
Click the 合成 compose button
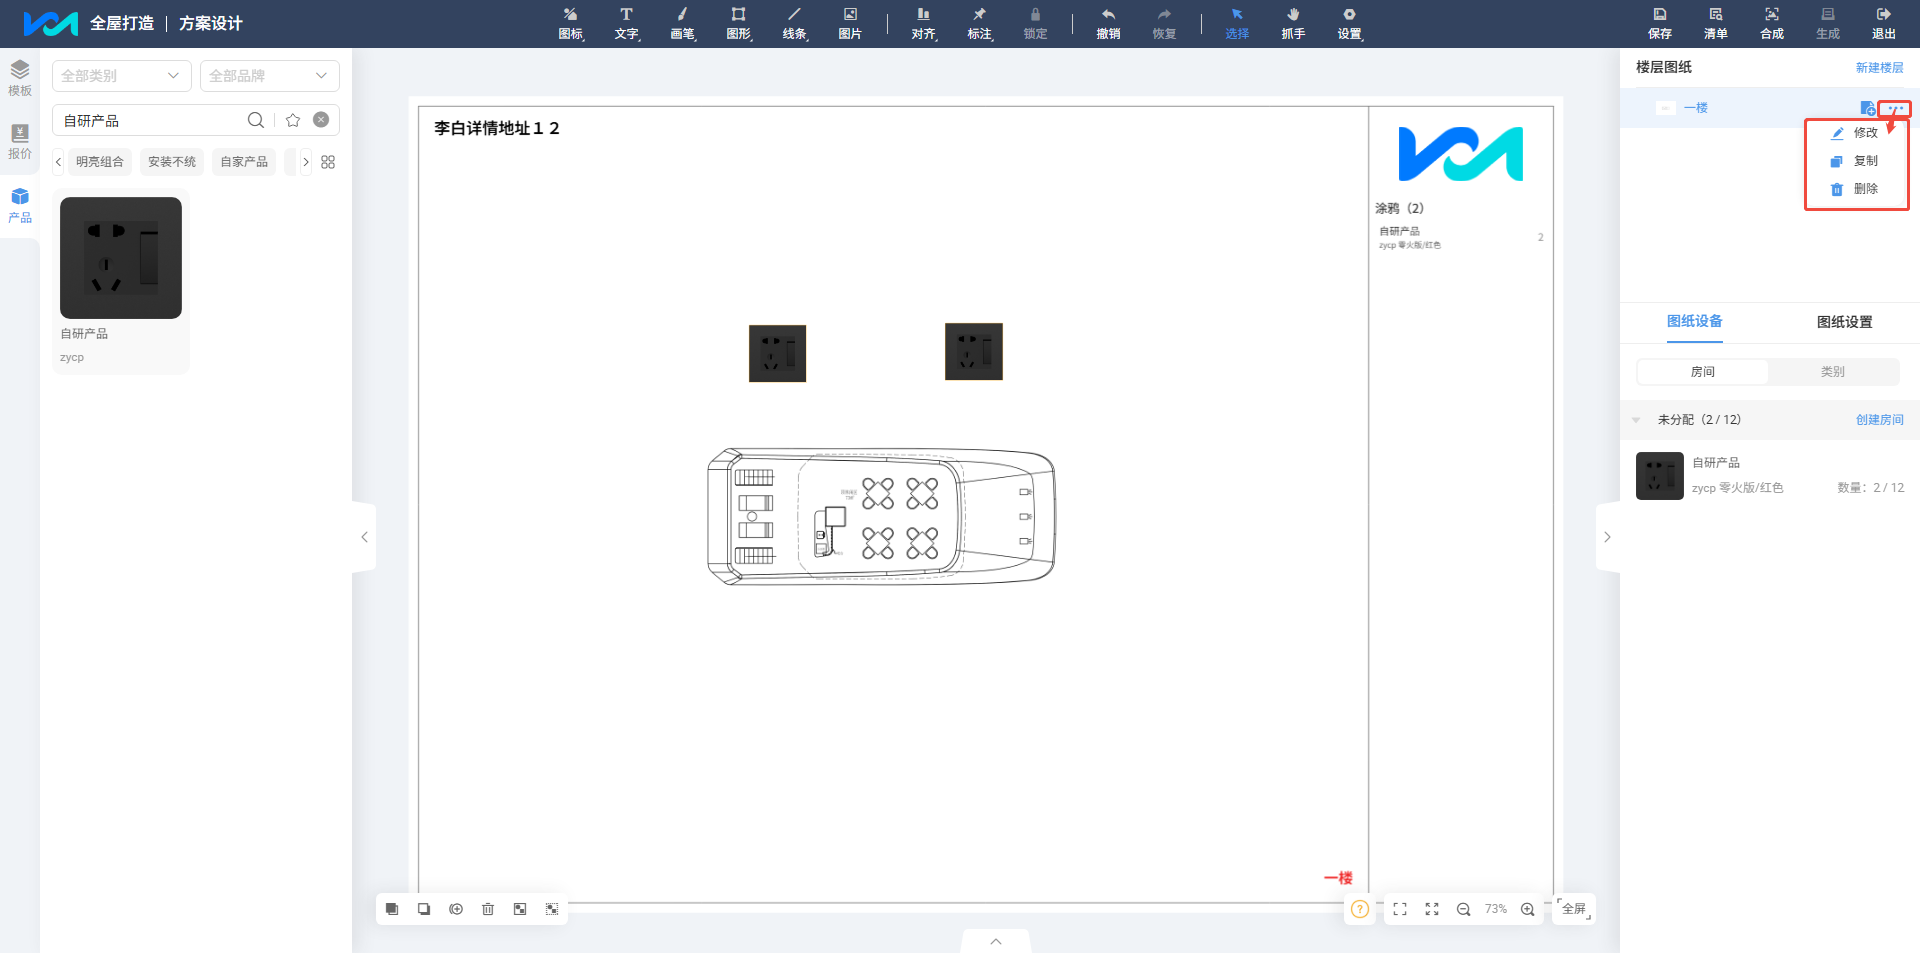coord(1772,23)
